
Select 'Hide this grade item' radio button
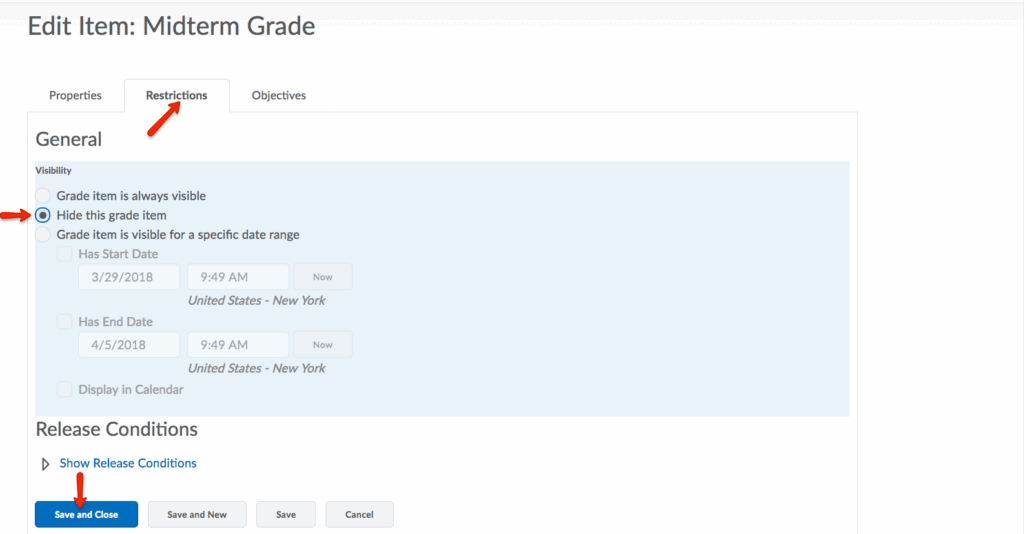(43, 215)
